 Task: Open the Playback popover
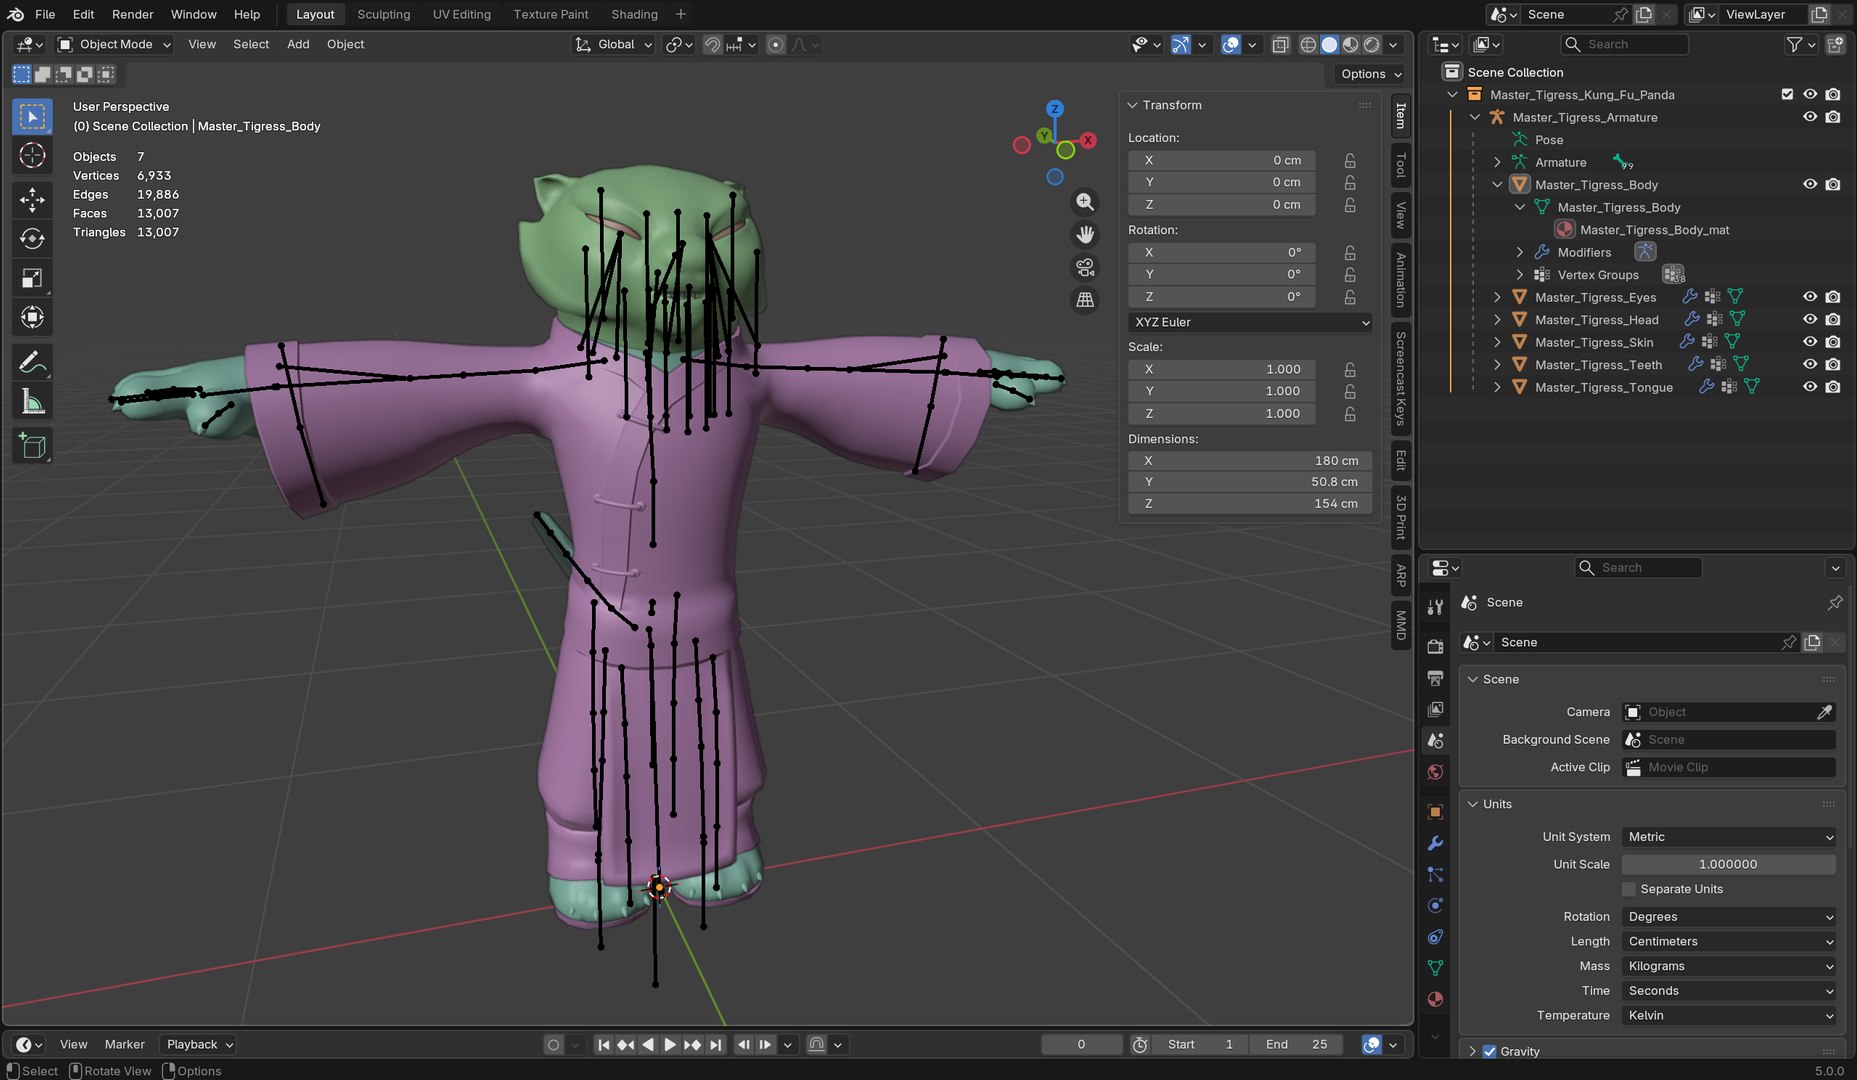[x=198, y=1044]
